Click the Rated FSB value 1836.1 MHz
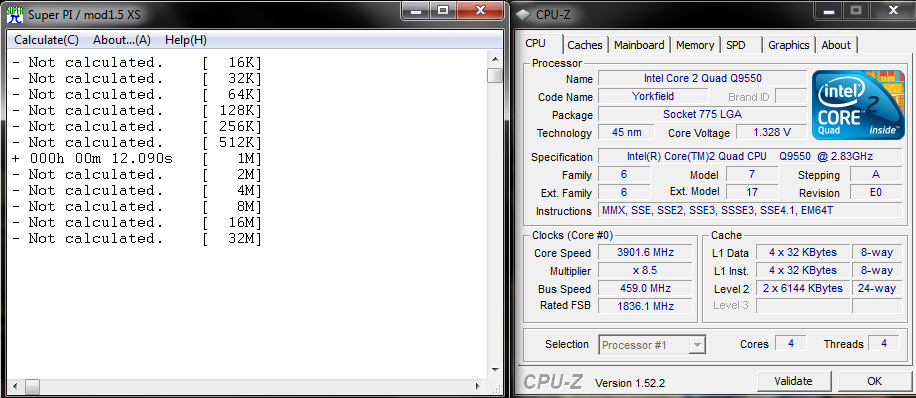 (646, 306)
